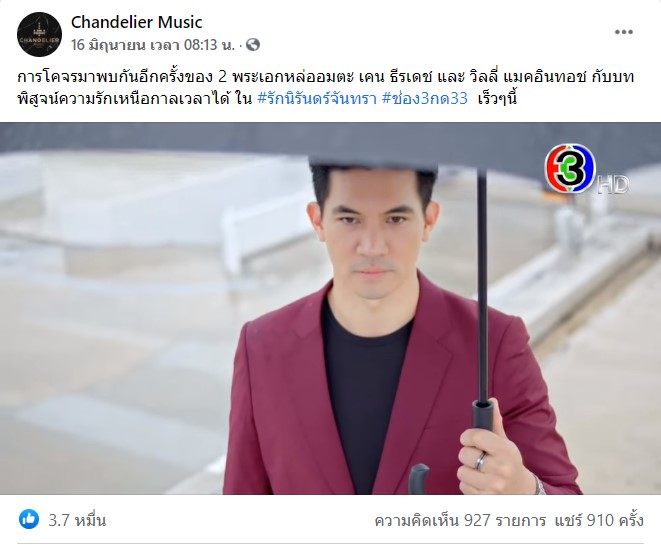View the 927 comments list
Image resolution: width=661 pixels, height=545 pixels.
pyautogui.click(x=460, y=520)
